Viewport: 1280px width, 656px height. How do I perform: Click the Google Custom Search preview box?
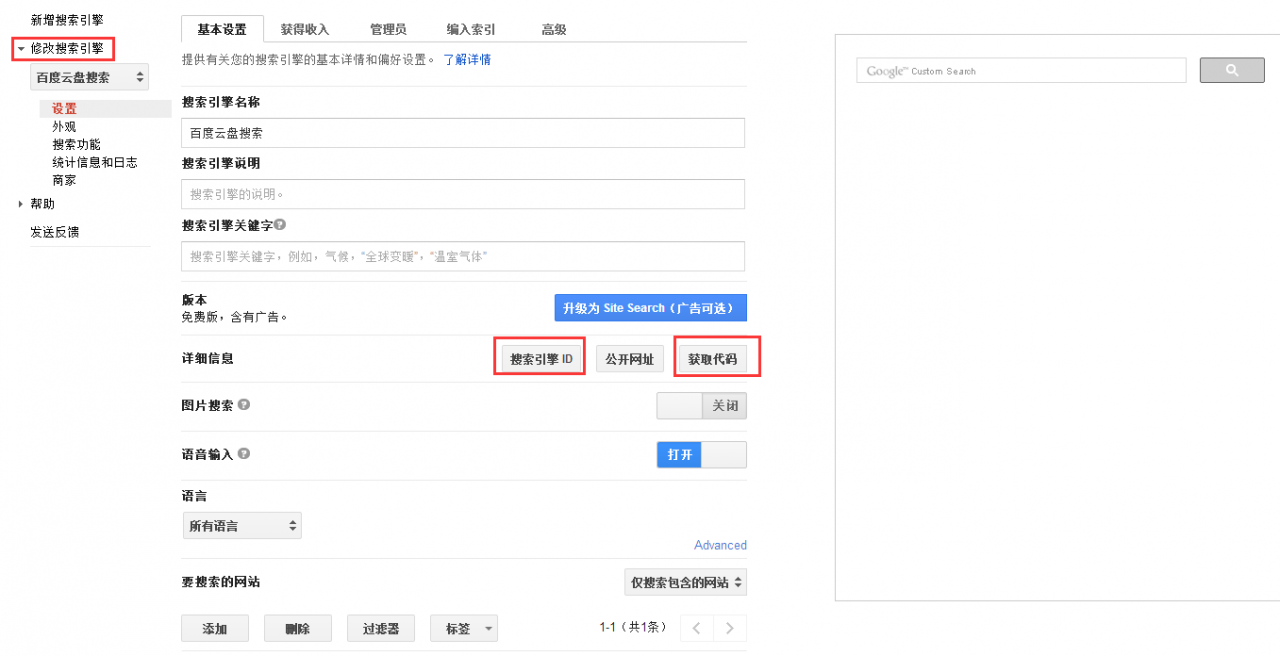(1021, 70)
